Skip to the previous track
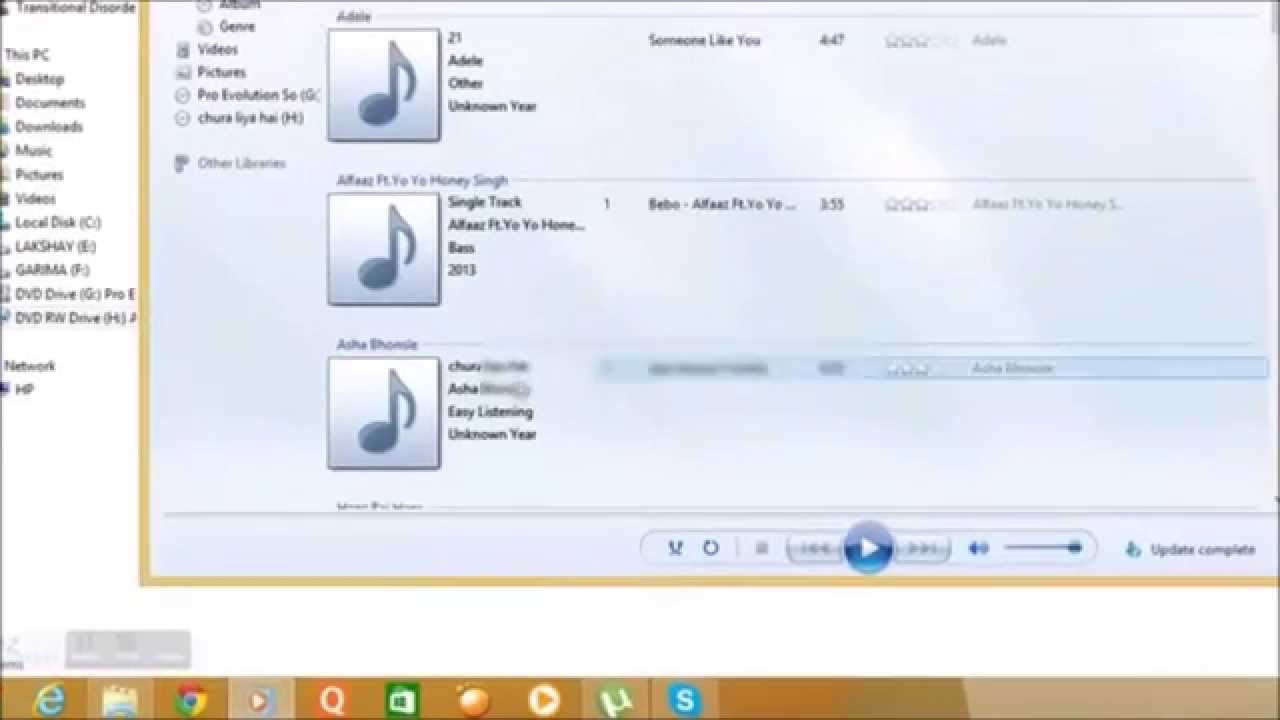This screenshot has height=720, width=1280. (x=815, y=548)
